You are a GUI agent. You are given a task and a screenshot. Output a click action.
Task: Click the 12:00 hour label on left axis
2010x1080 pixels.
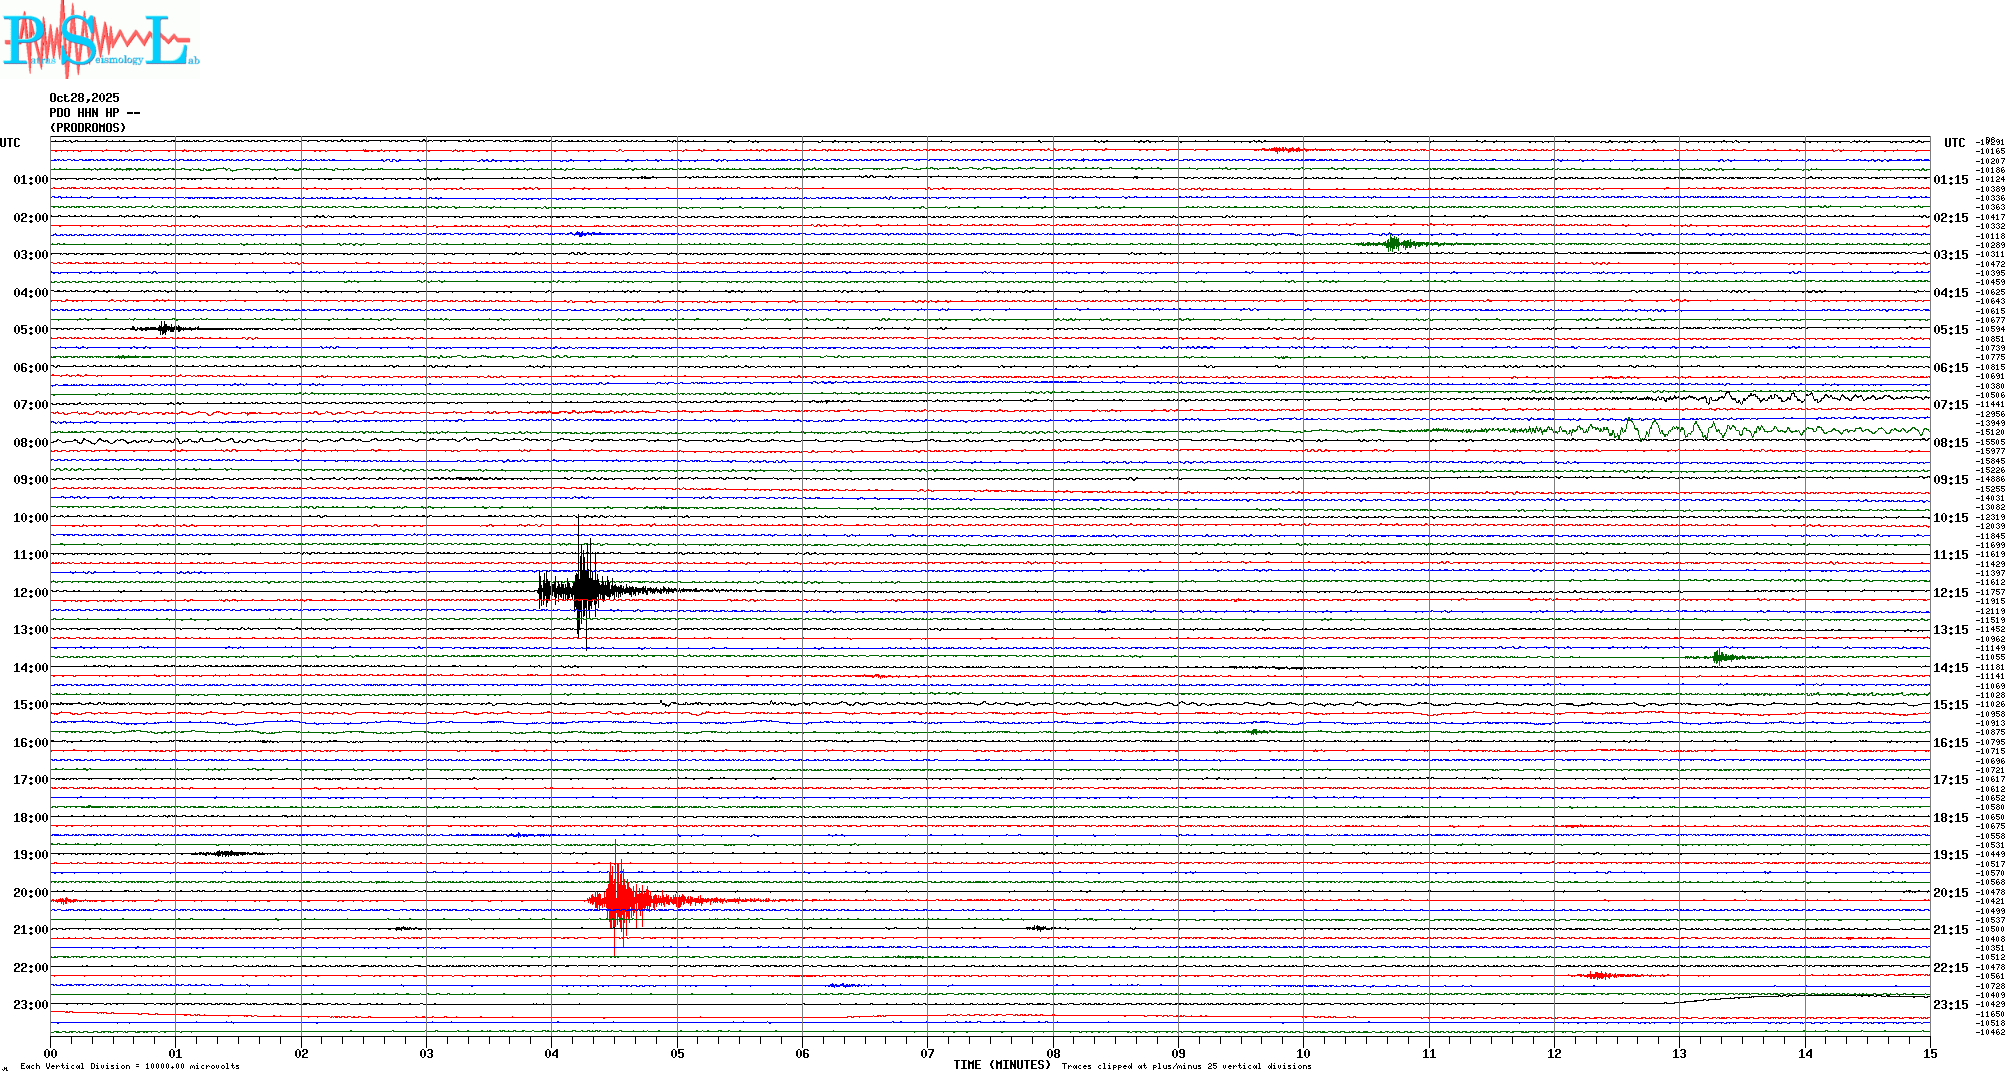[30, 593]
